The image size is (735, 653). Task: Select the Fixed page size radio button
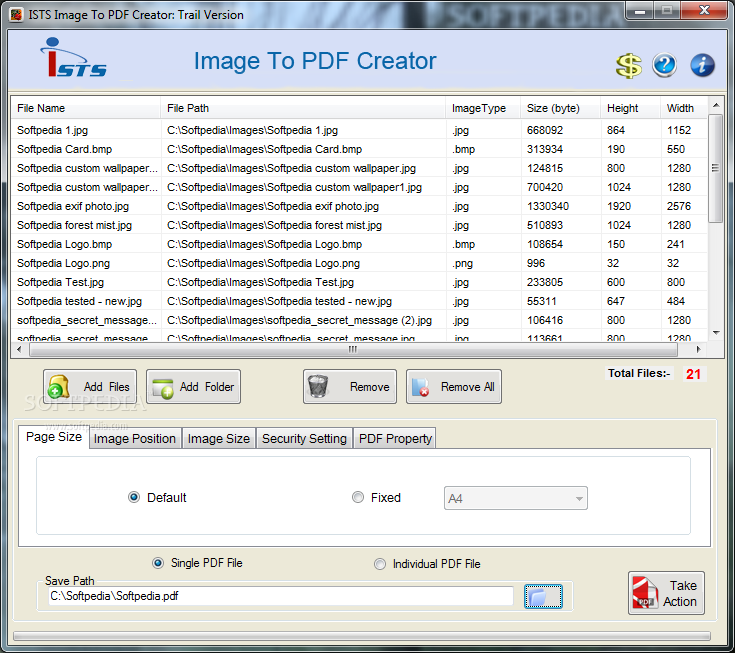358,497
